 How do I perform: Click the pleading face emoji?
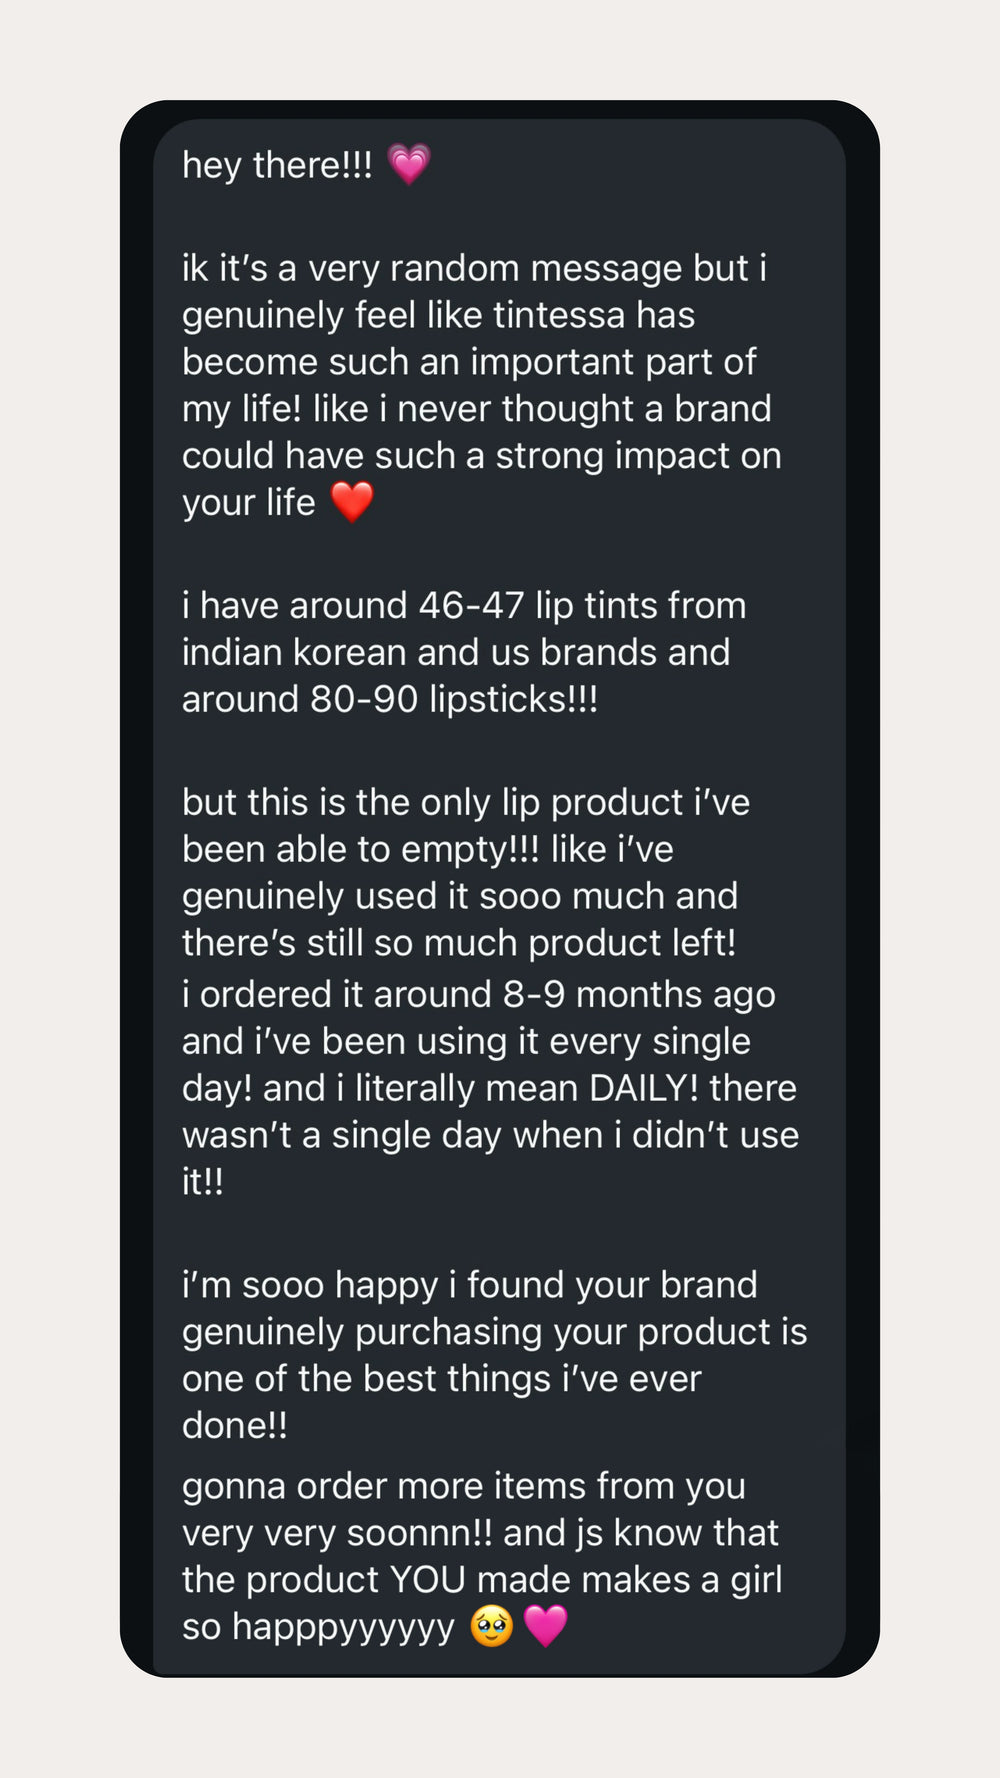point(491,1626)
